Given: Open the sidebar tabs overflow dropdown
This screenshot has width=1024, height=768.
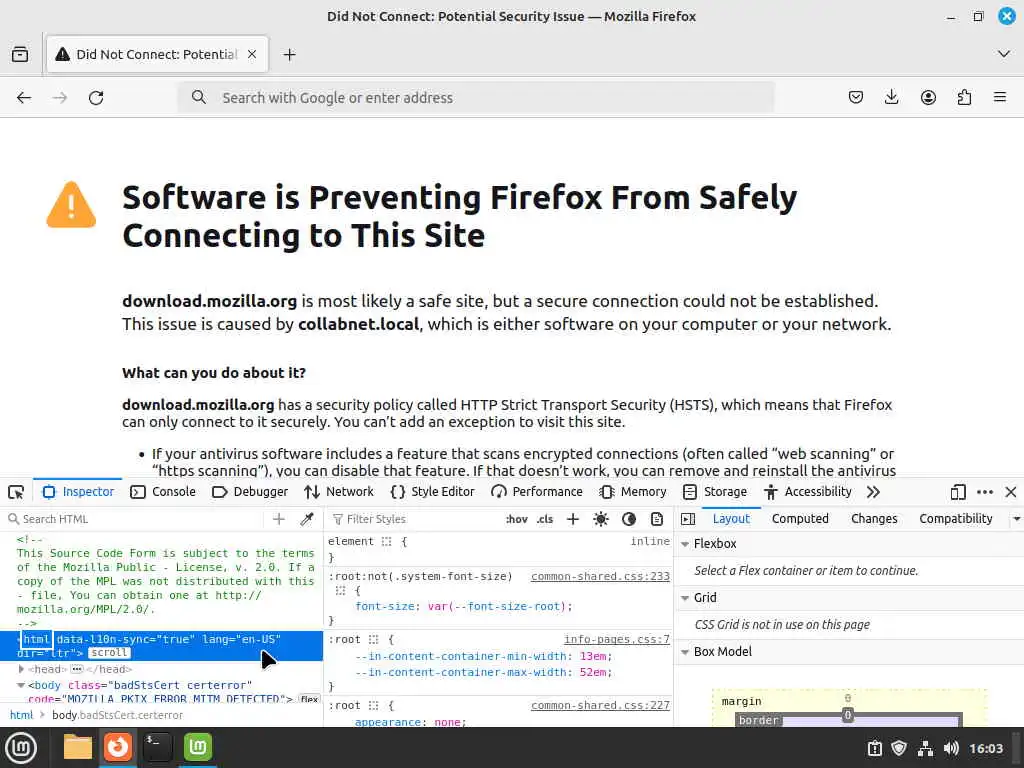Looking at the screenshot, I should (x=1016, y=519).
